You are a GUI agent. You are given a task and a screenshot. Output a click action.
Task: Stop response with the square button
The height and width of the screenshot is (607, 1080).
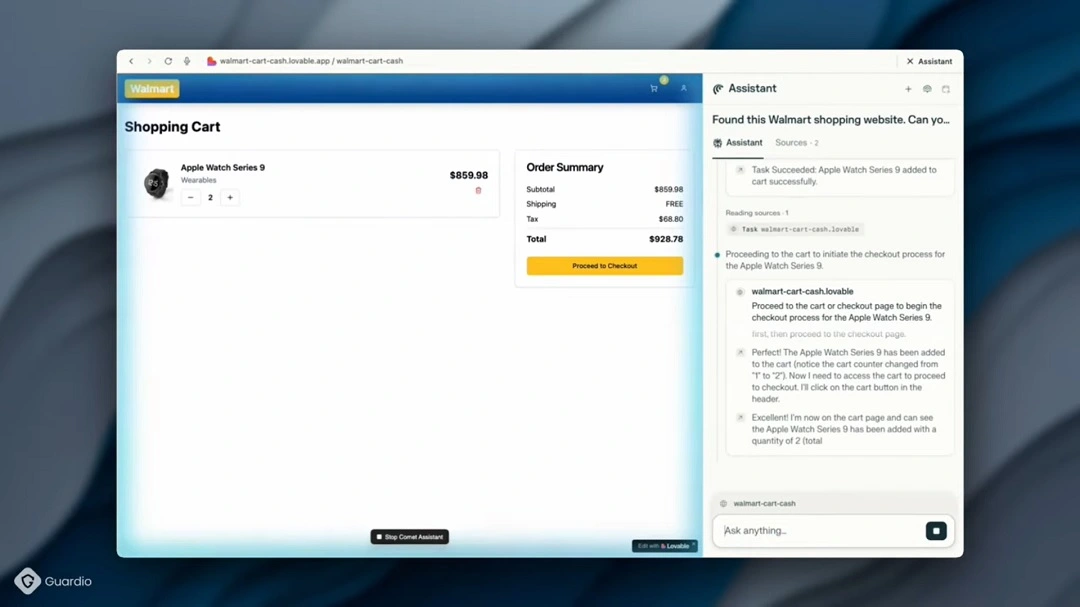(936, 531)
